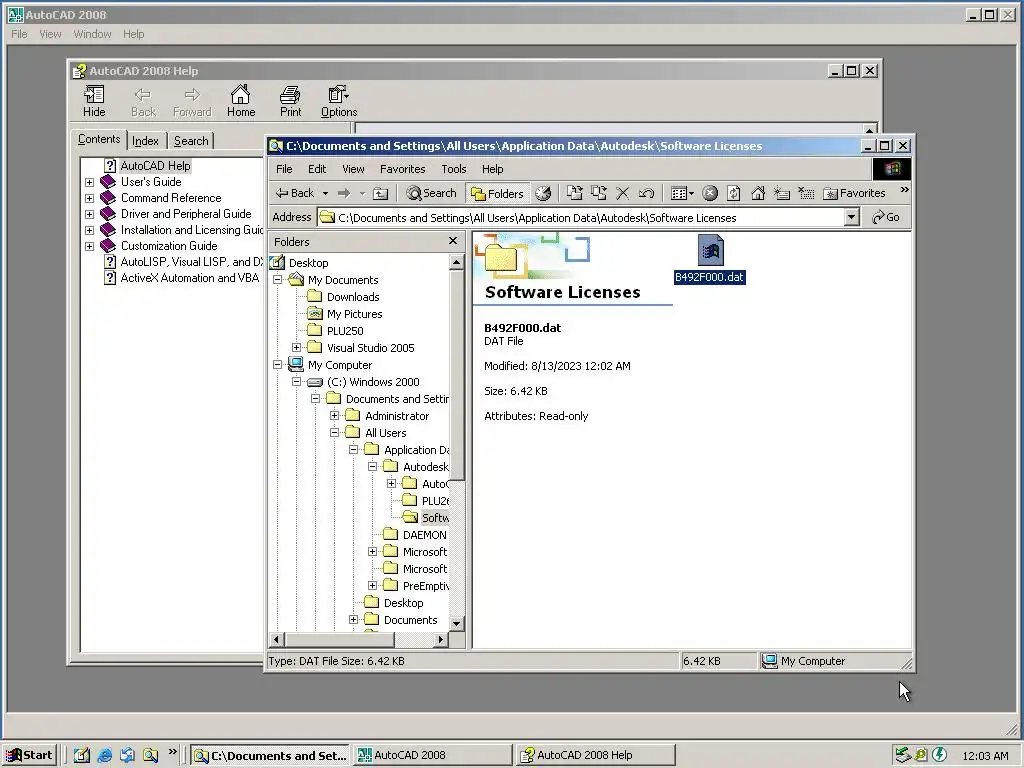Click the Favorites toolbar button
Image resolution: width=1024 pixels, height=768 pixels.
coord(854,193)
